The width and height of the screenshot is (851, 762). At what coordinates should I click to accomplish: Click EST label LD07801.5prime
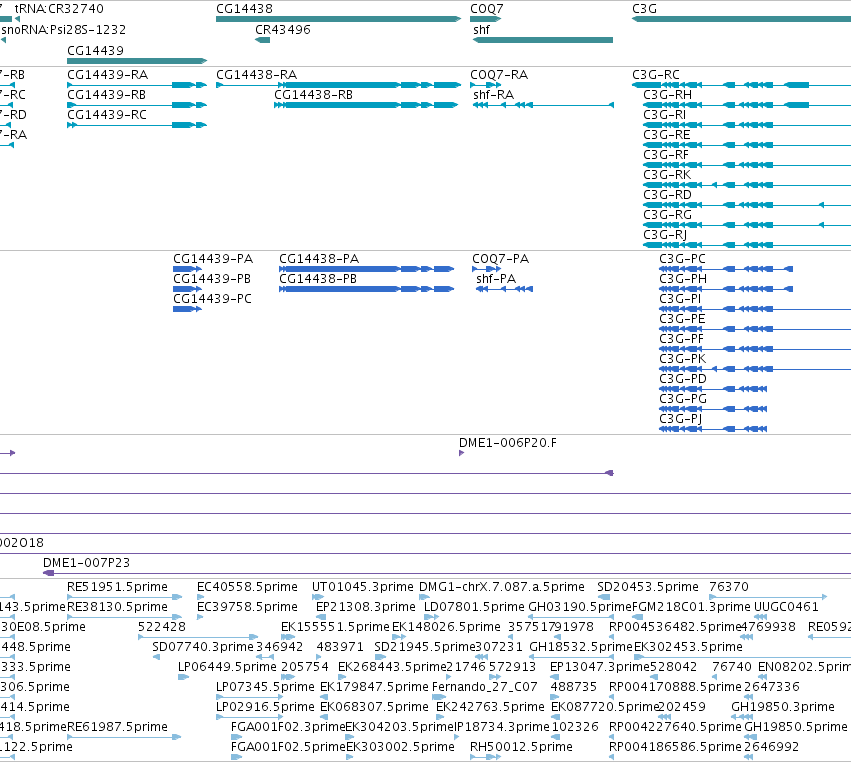(474, 606)
